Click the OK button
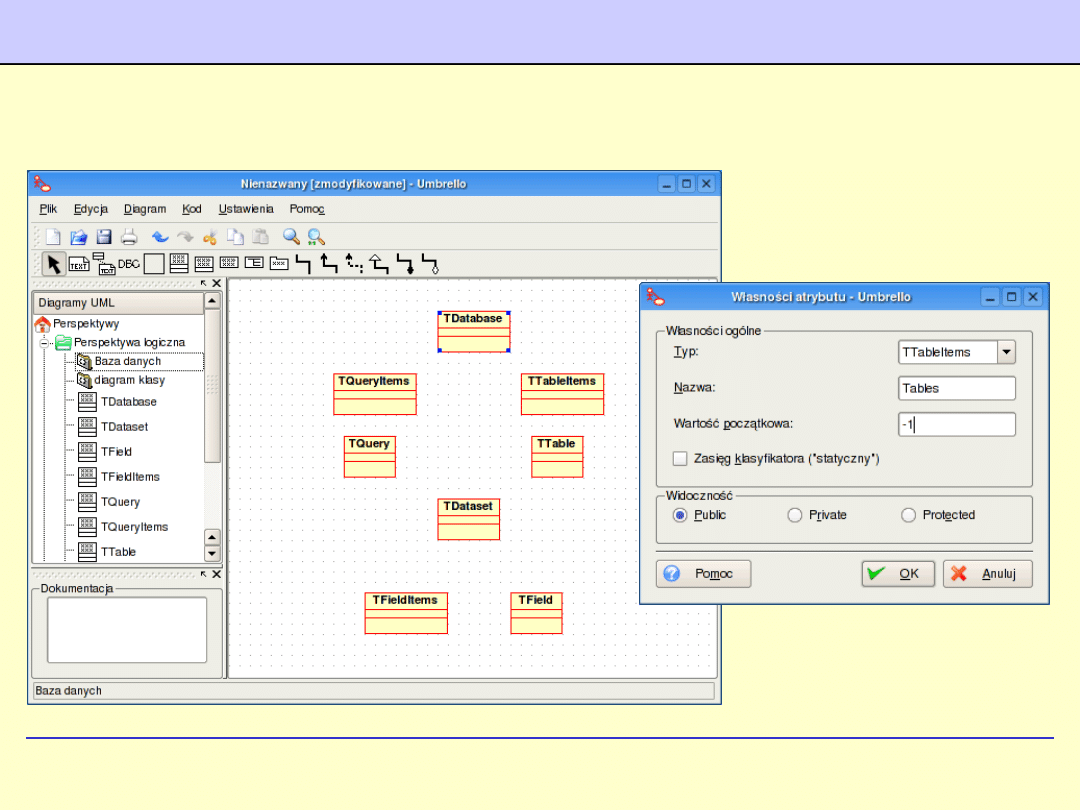Viewport: 1080px width, 810px height. [897, 574]
